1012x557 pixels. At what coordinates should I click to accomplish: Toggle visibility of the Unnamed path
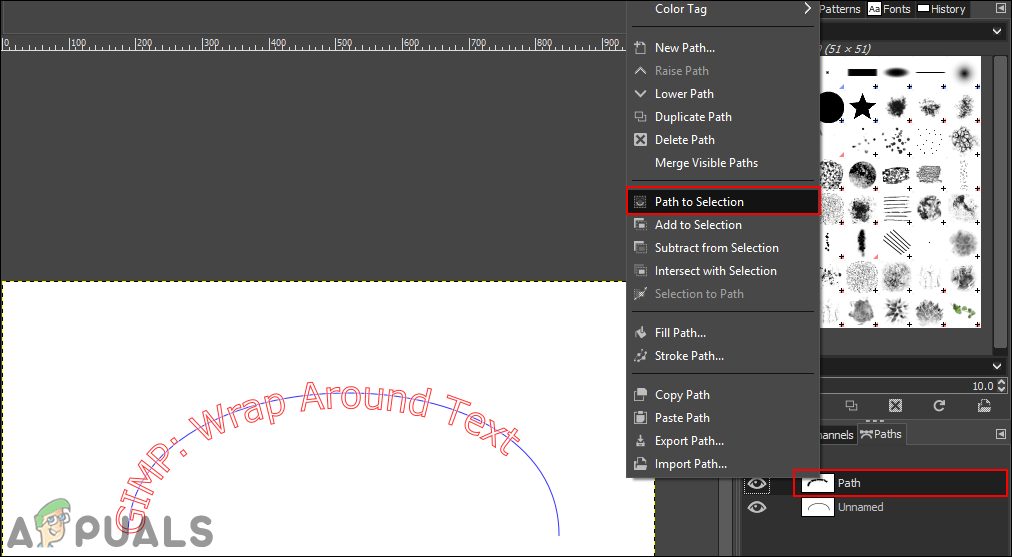point(758,508)
